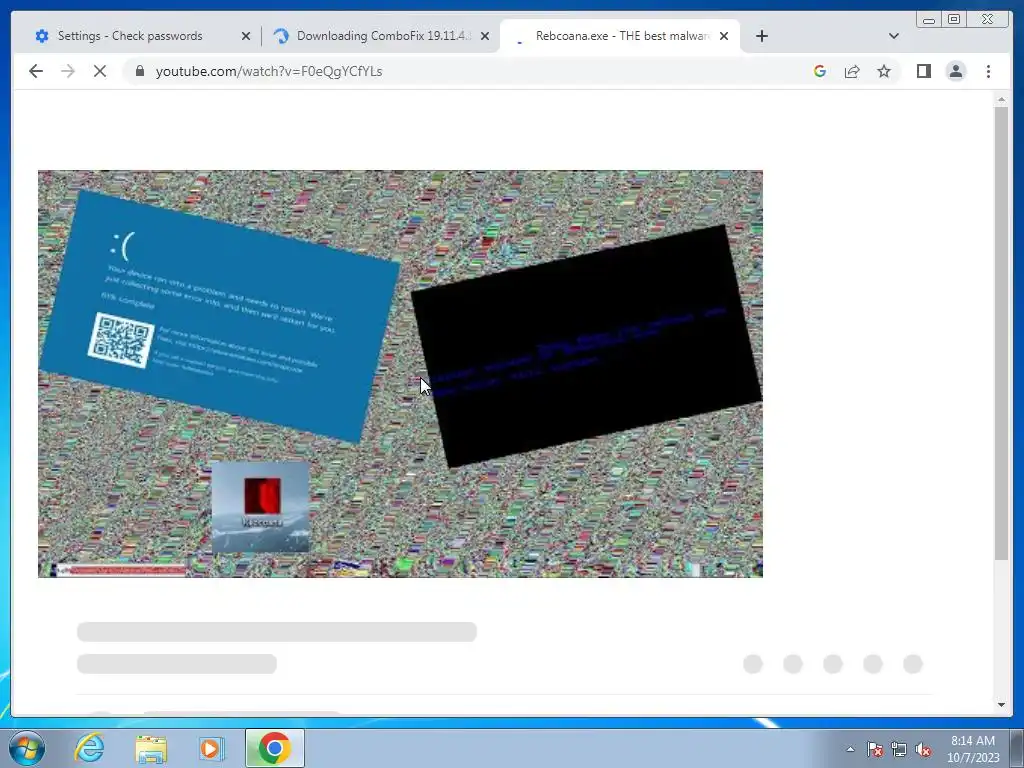Show hidden system tray icons
1024x768 pixels.
(x=850, y=749)
